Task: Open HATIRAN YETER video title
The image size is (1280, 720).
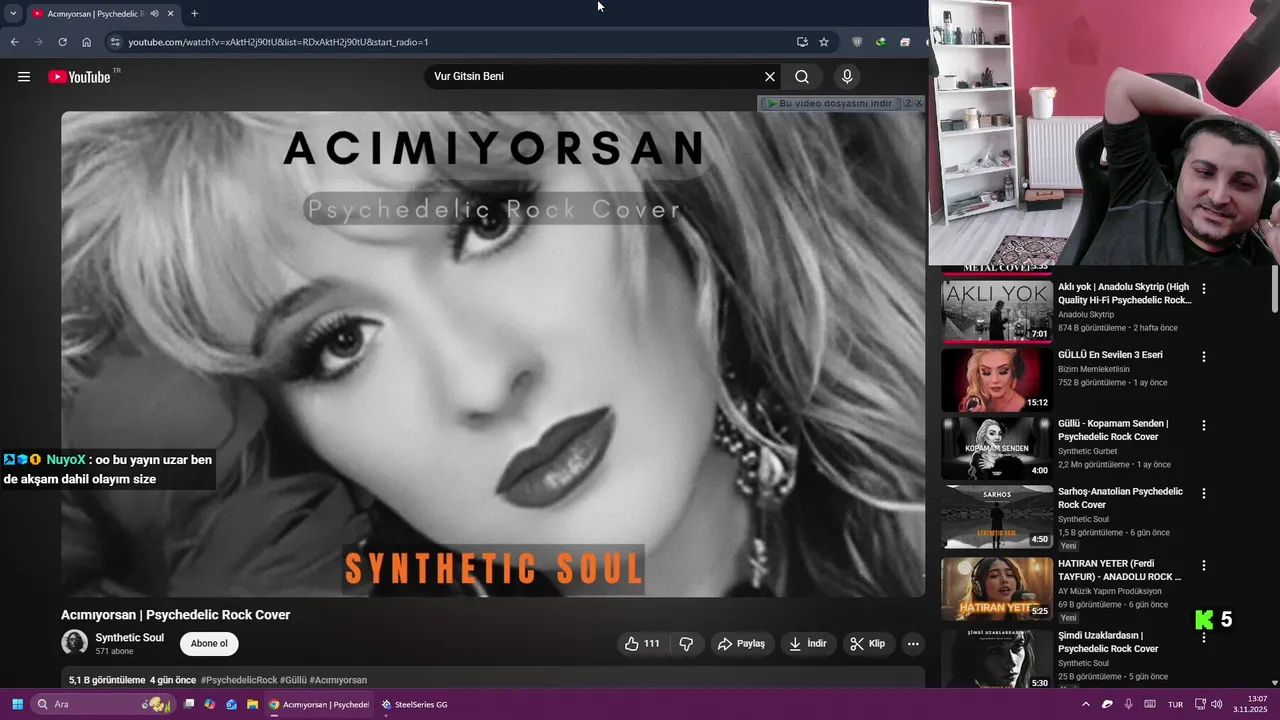Action: pos(1120,570)
